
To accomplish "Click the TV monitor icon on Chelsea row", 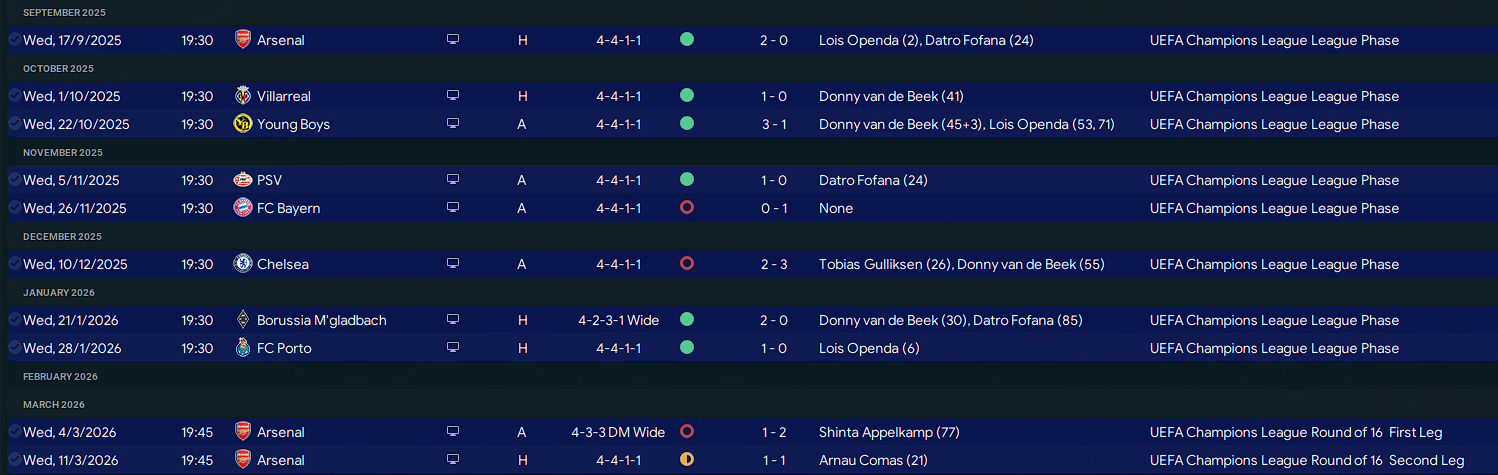I will click(453, 264).
